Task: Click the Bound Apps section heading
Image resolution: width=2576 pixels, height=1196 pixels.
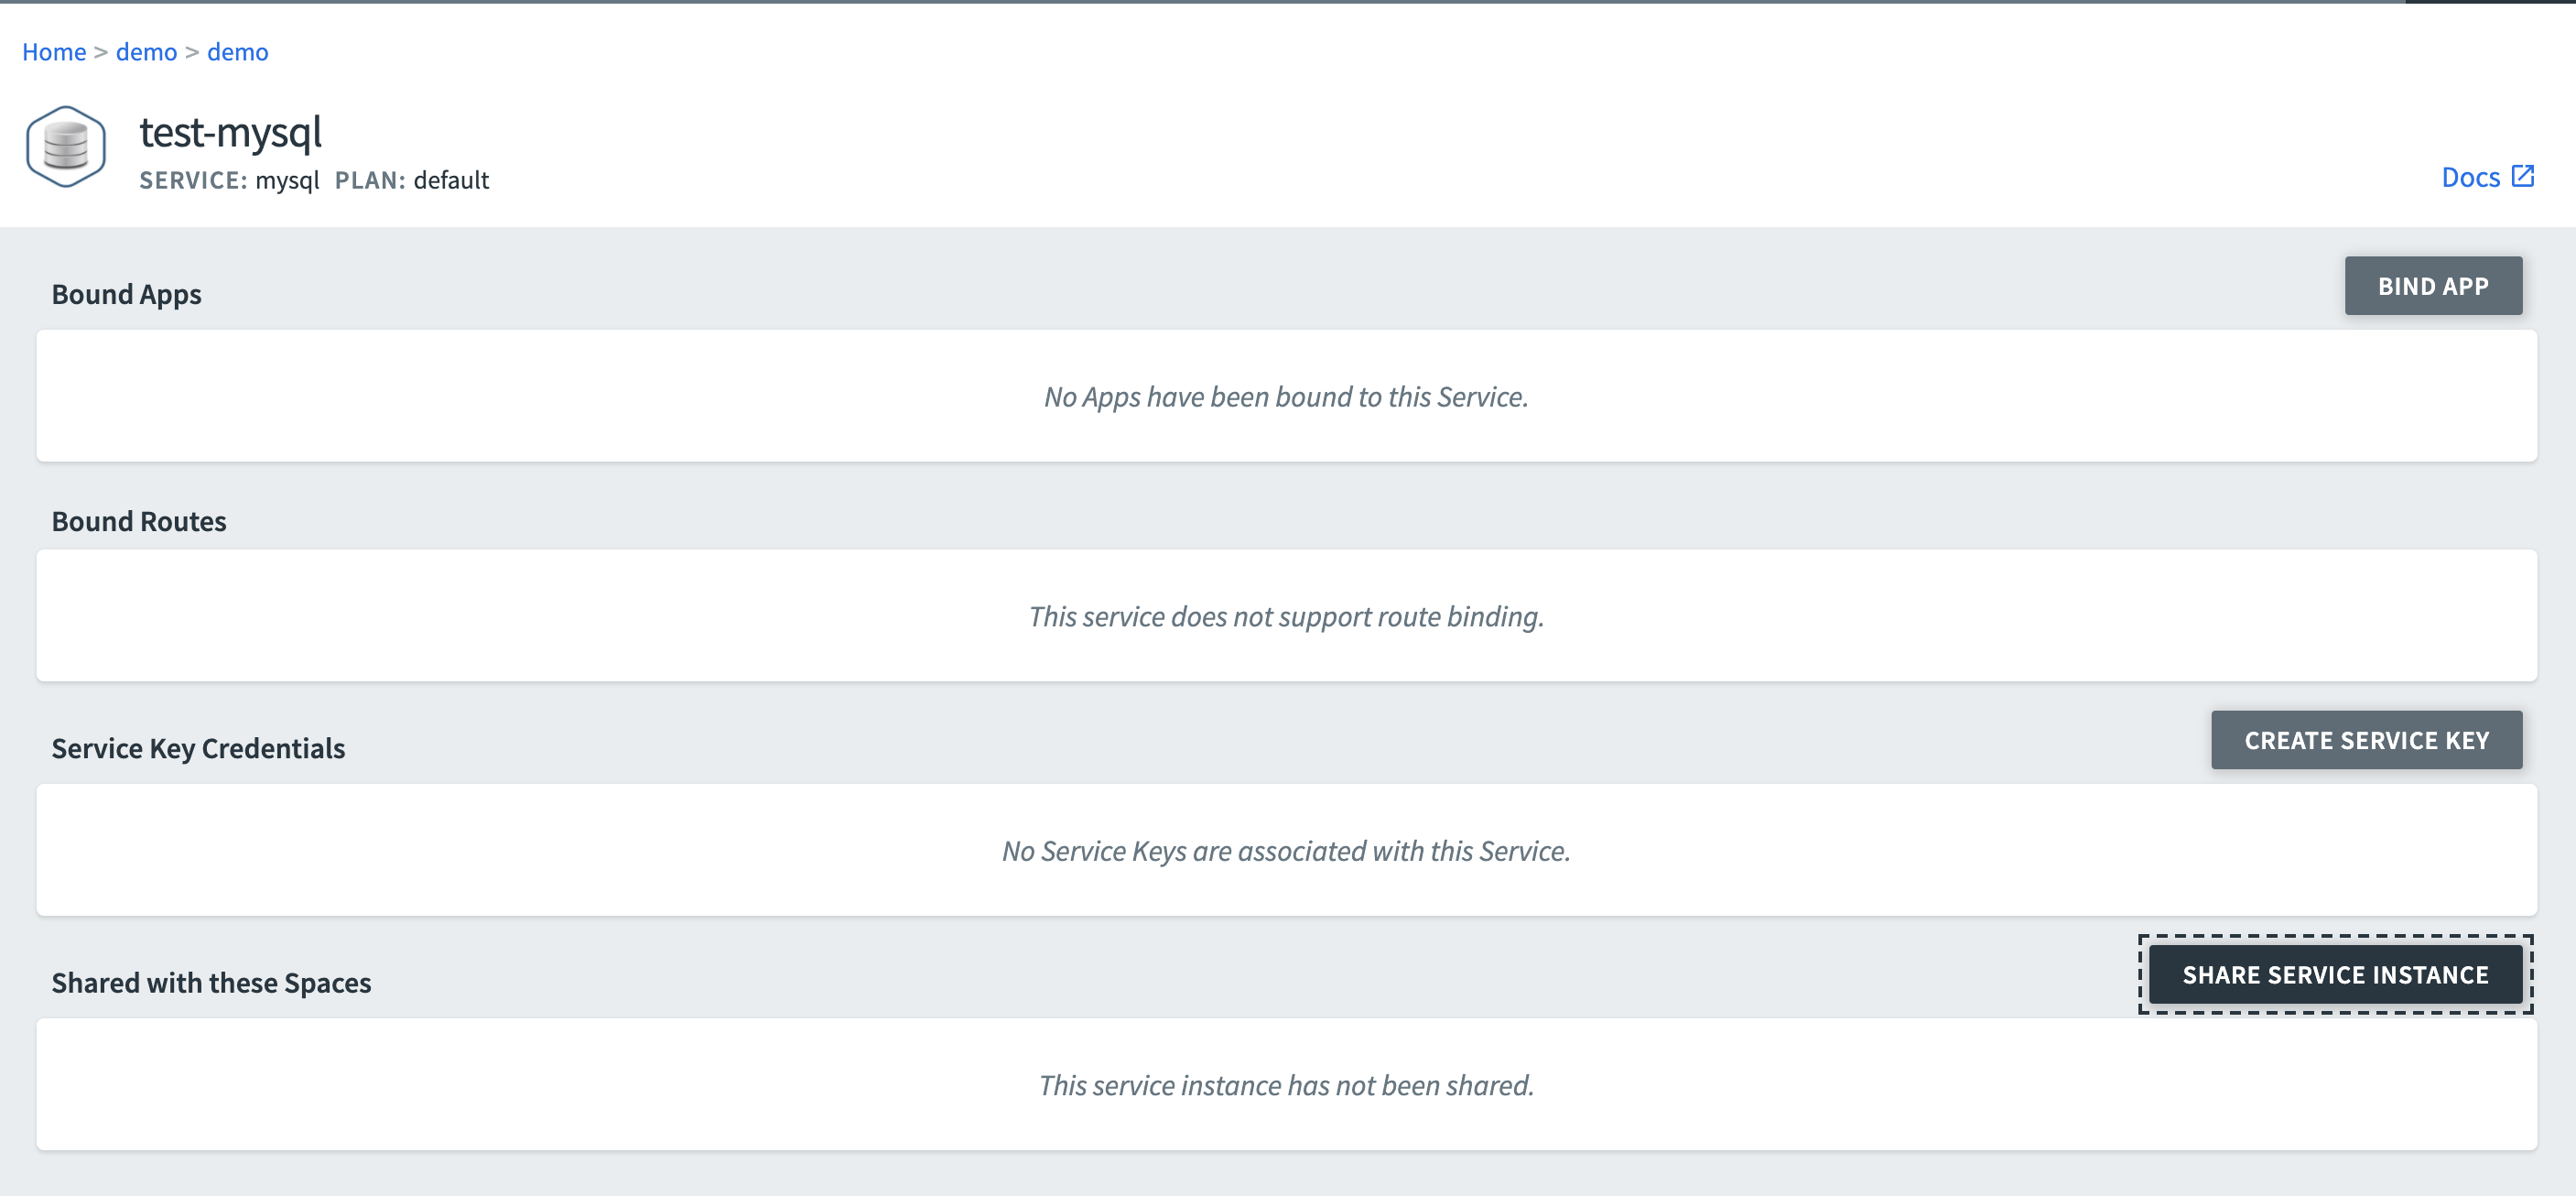Action: click(127, 294)
